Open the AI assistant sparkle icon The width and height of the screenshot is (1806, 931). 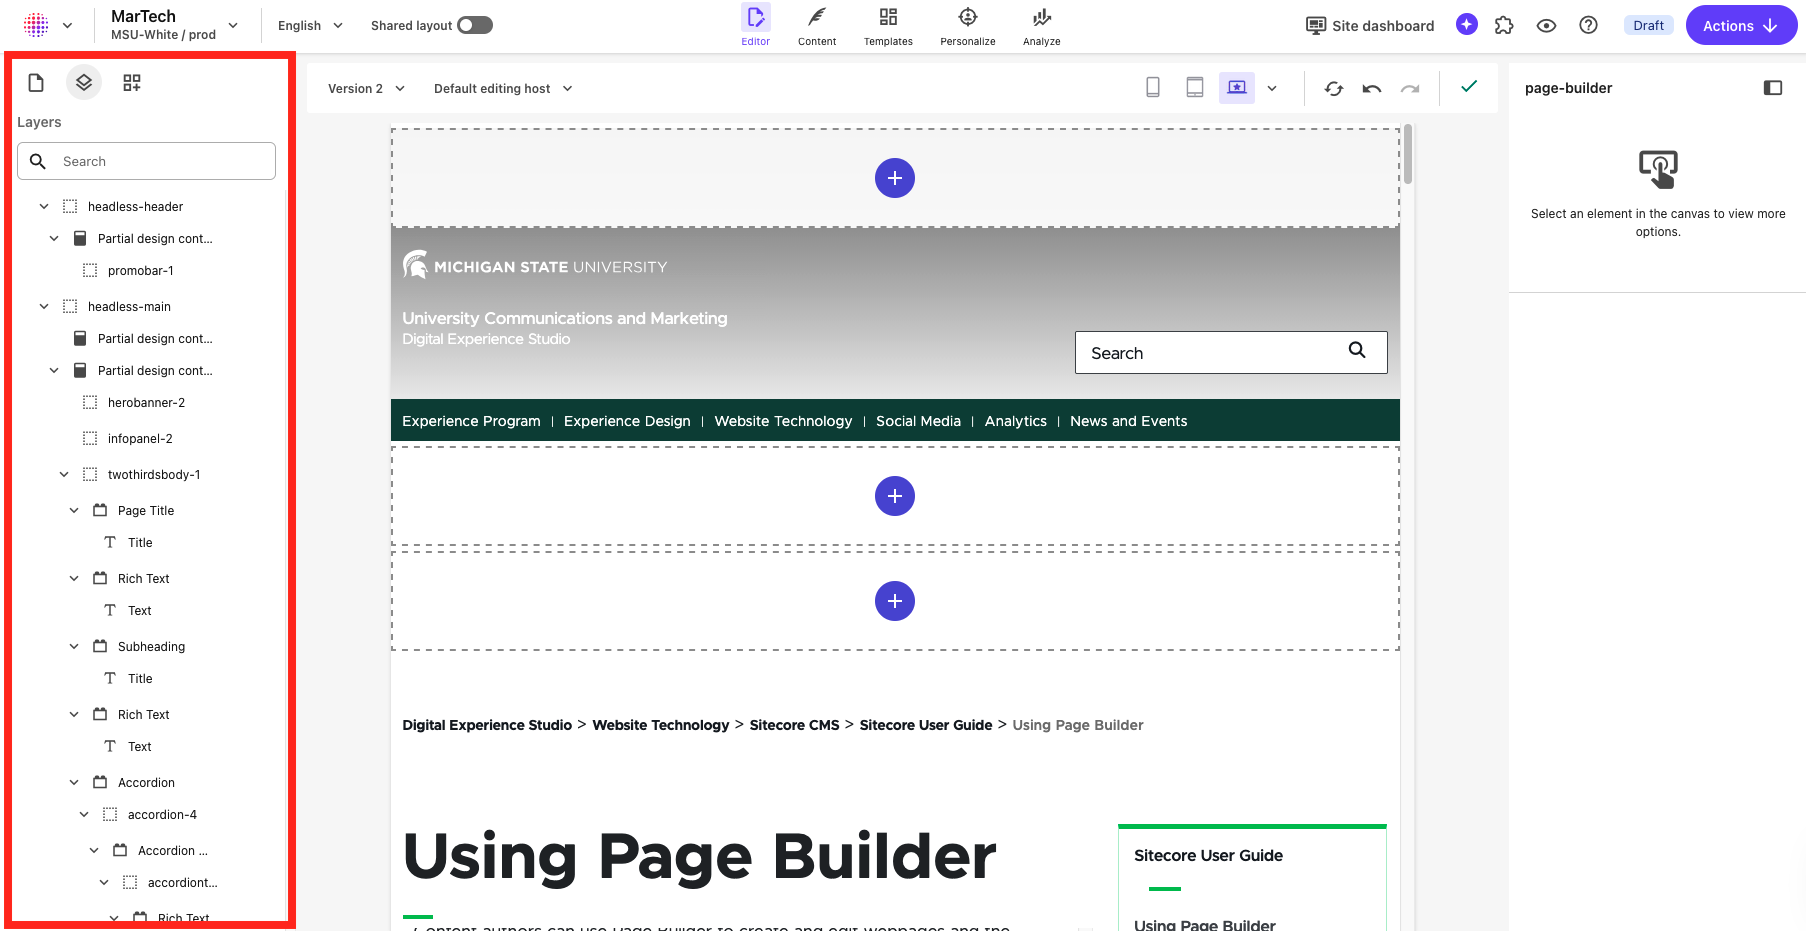pos(1467,25)
